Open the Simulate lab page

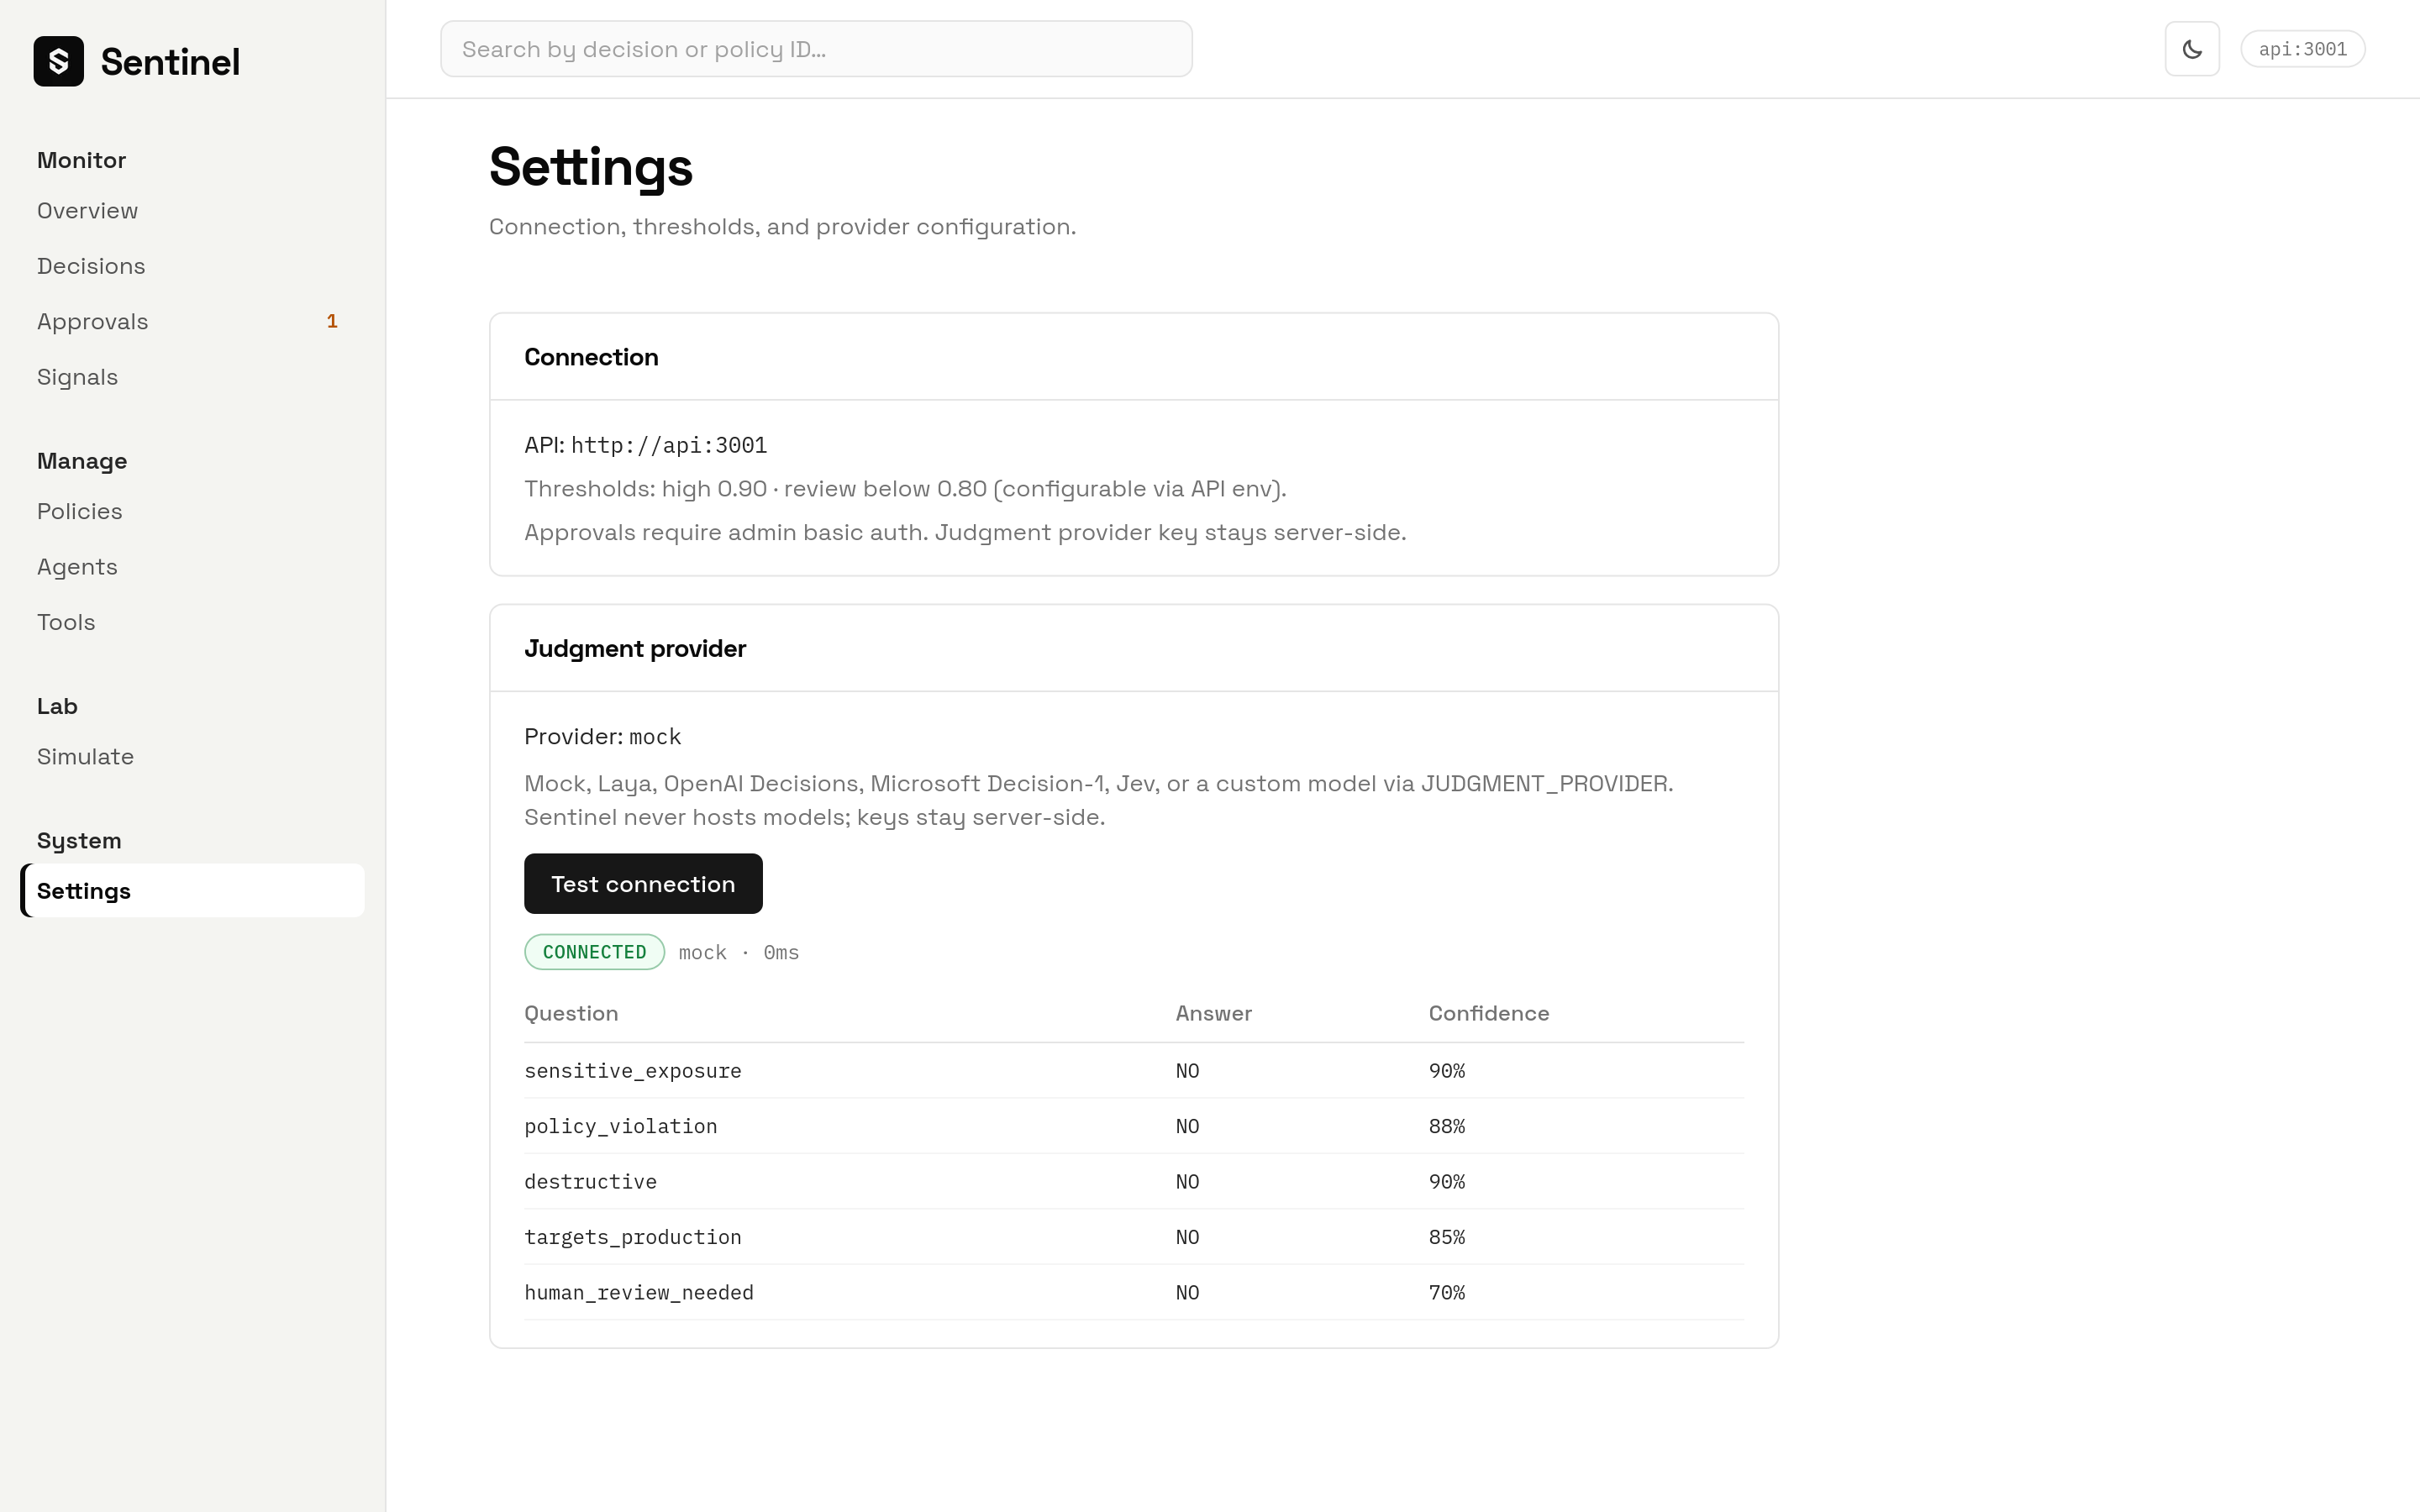192,757
